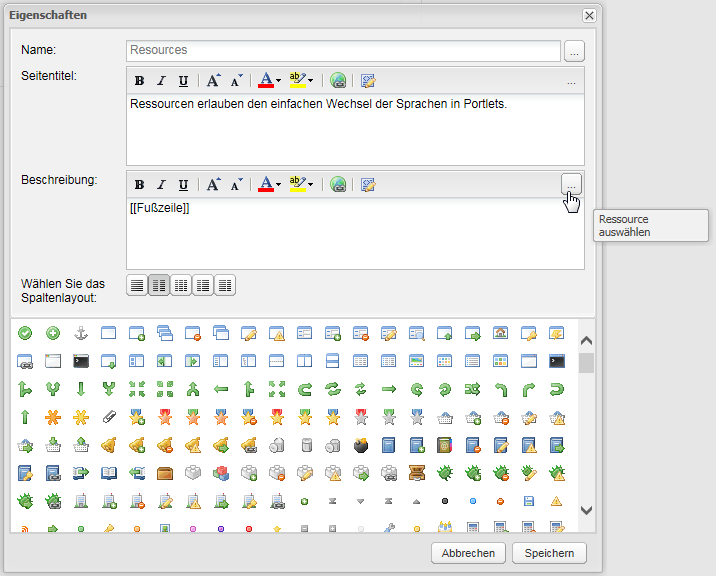Viewport: 716px width, 576px height.
Task: Pick the green left arrow icon
Action: pos(221,389)
